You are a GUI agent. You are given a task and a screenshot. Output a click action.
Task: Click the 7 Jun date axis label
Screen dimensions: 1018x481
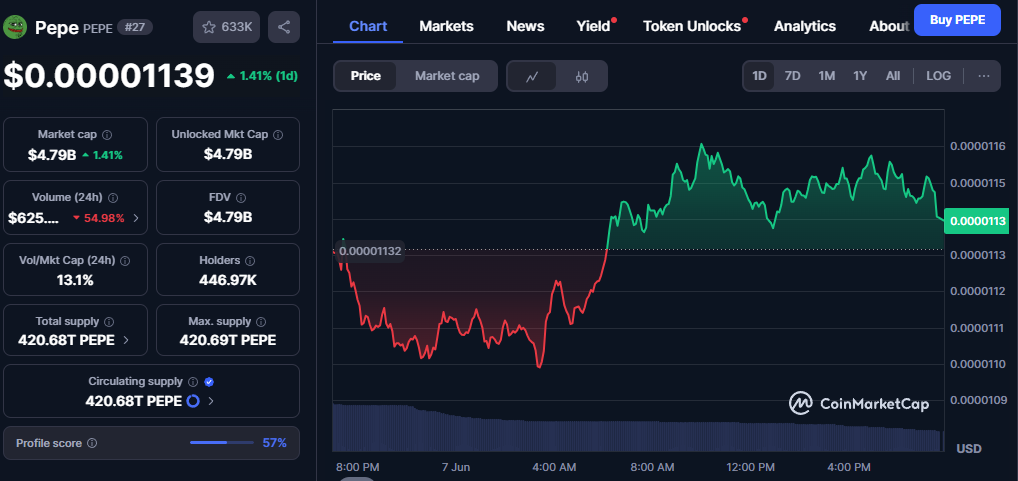point(454,467)
